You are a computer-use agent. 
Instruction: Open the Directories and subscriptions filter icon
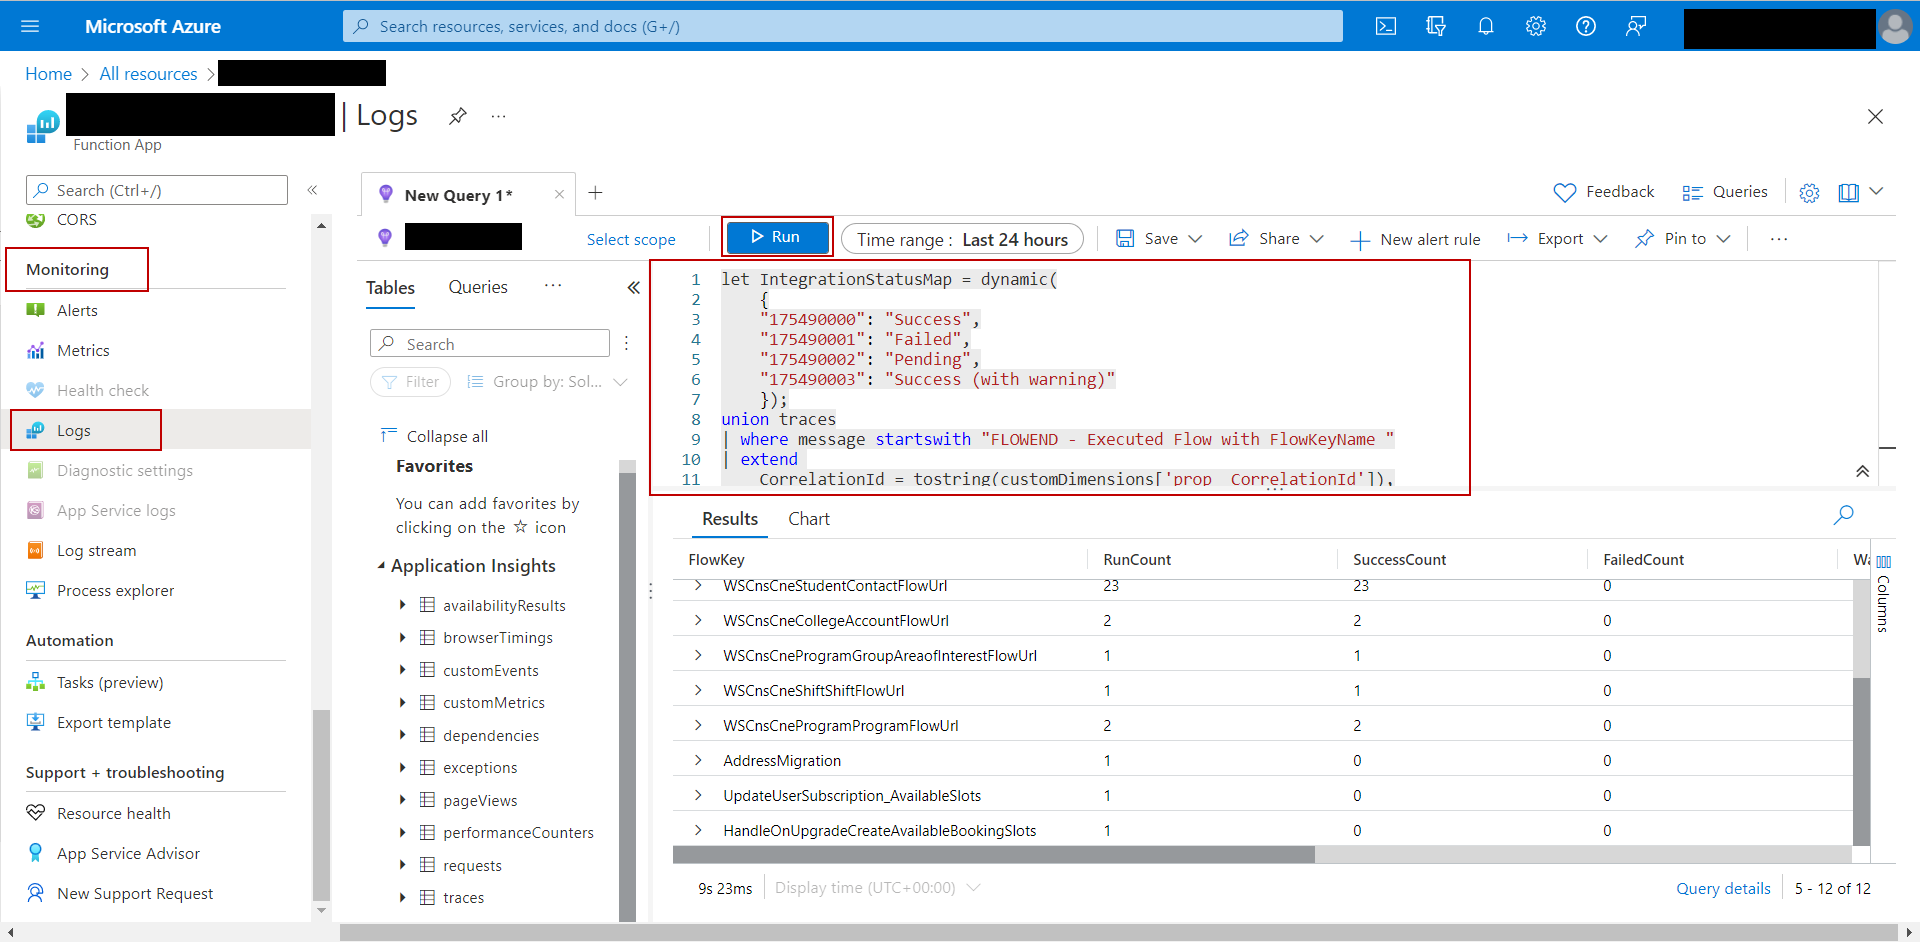tap(1436, 26)
